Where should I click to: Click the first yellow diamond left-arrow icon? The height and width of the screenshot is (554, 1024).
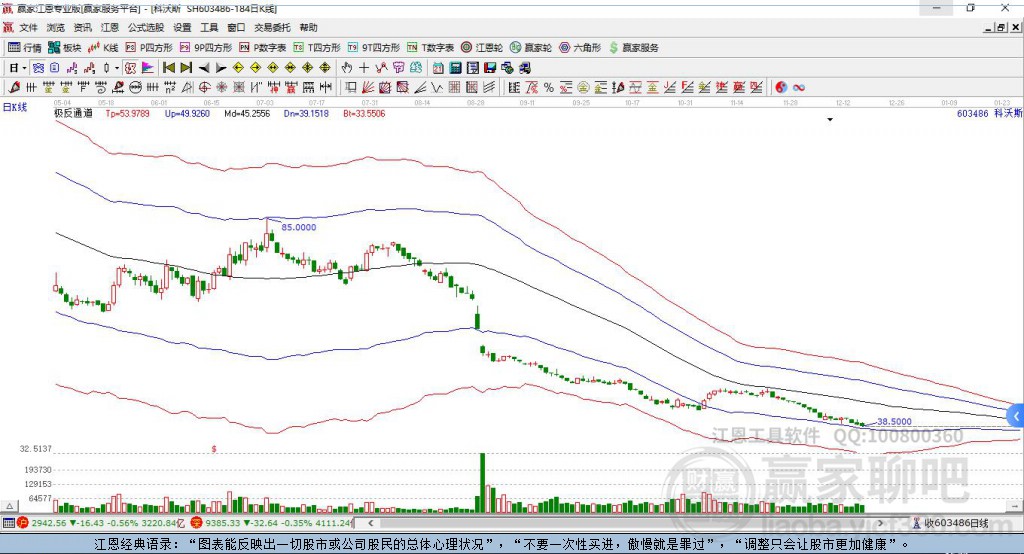click(x=238, y=68)
